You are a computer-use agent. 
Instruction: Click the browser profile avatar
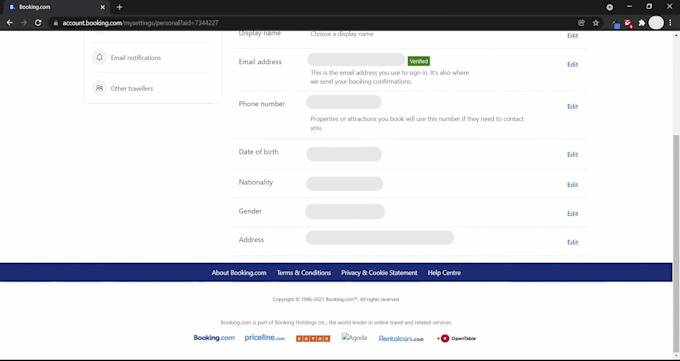click(x=656, y=23)
